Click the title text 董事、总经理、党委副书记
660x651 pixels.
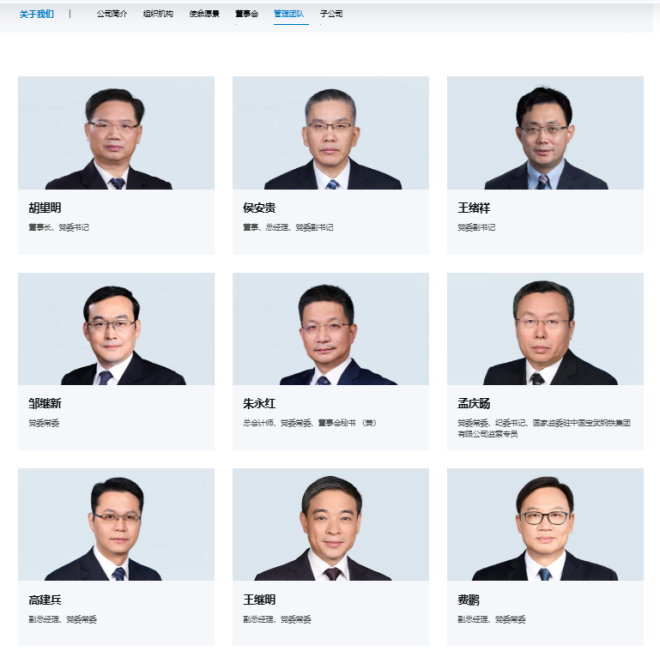coord(288,227)
